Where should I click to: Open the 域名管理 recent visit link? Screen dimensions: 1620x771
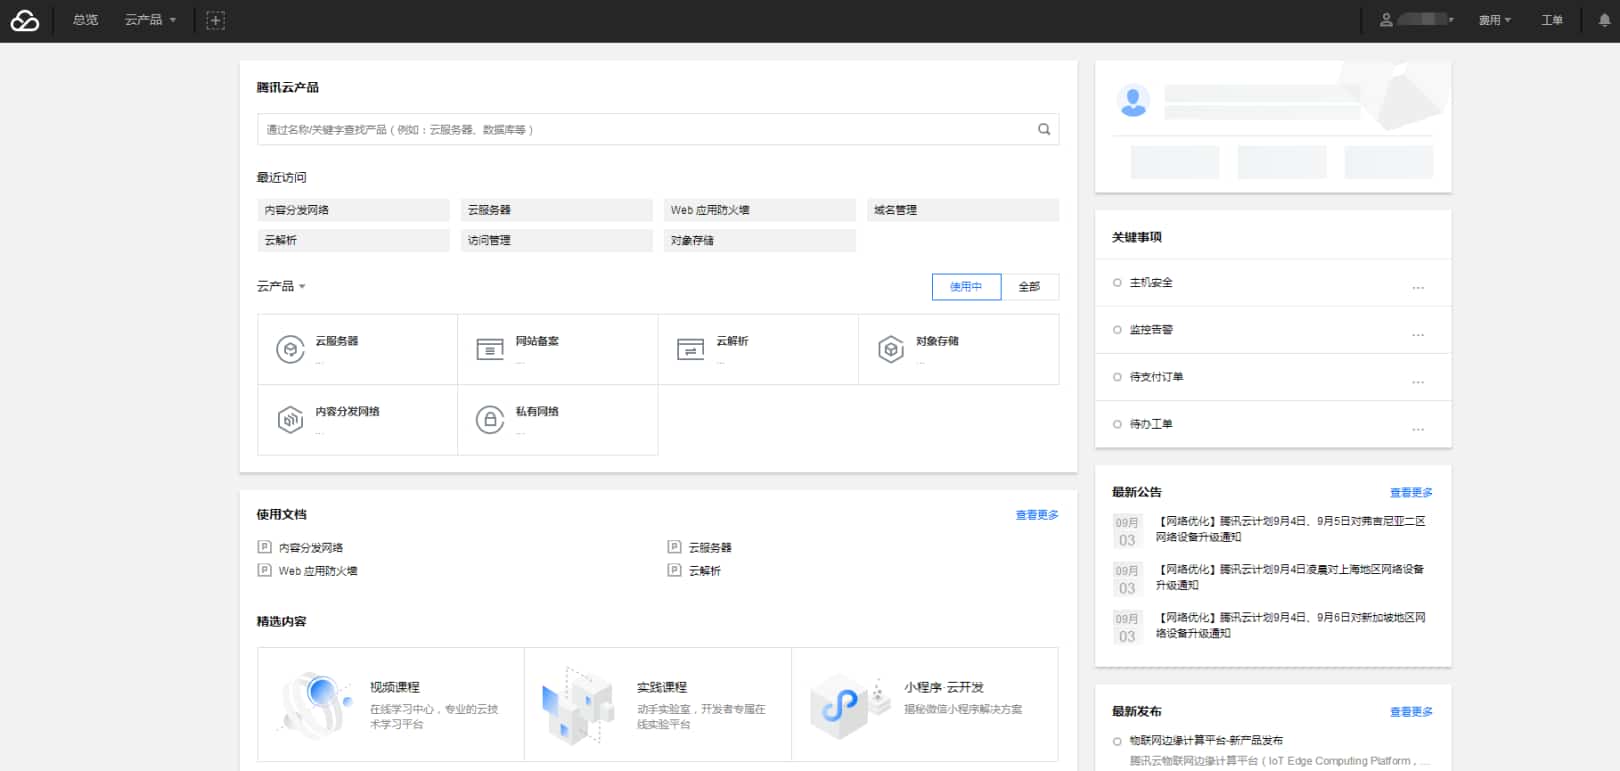point(895,210)
